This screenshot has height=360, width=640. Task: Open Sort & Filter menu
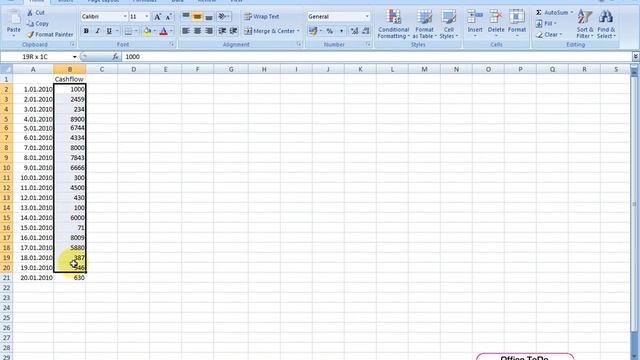click(585, 24)
